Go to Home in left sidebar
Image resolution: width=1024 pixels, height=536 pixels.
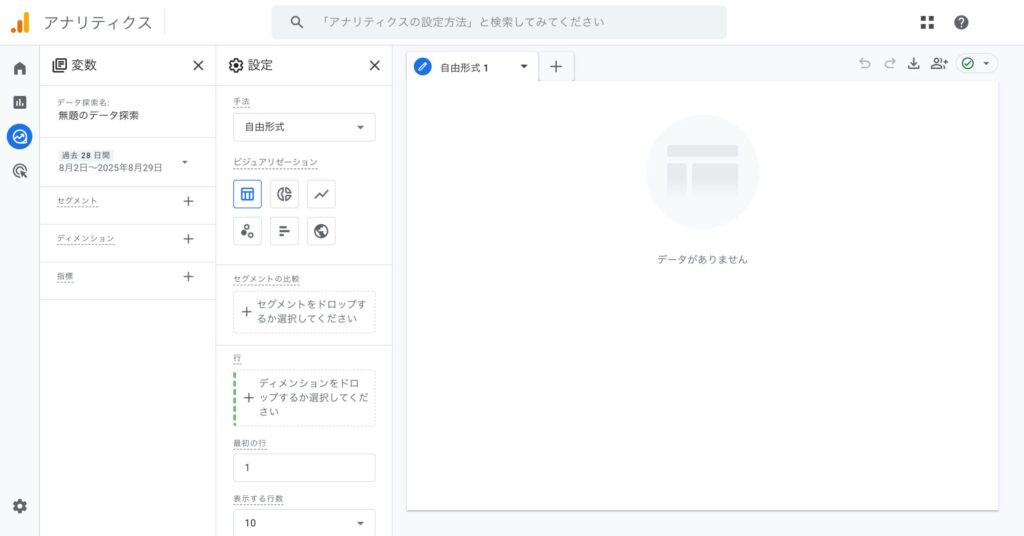pos(19,69)
